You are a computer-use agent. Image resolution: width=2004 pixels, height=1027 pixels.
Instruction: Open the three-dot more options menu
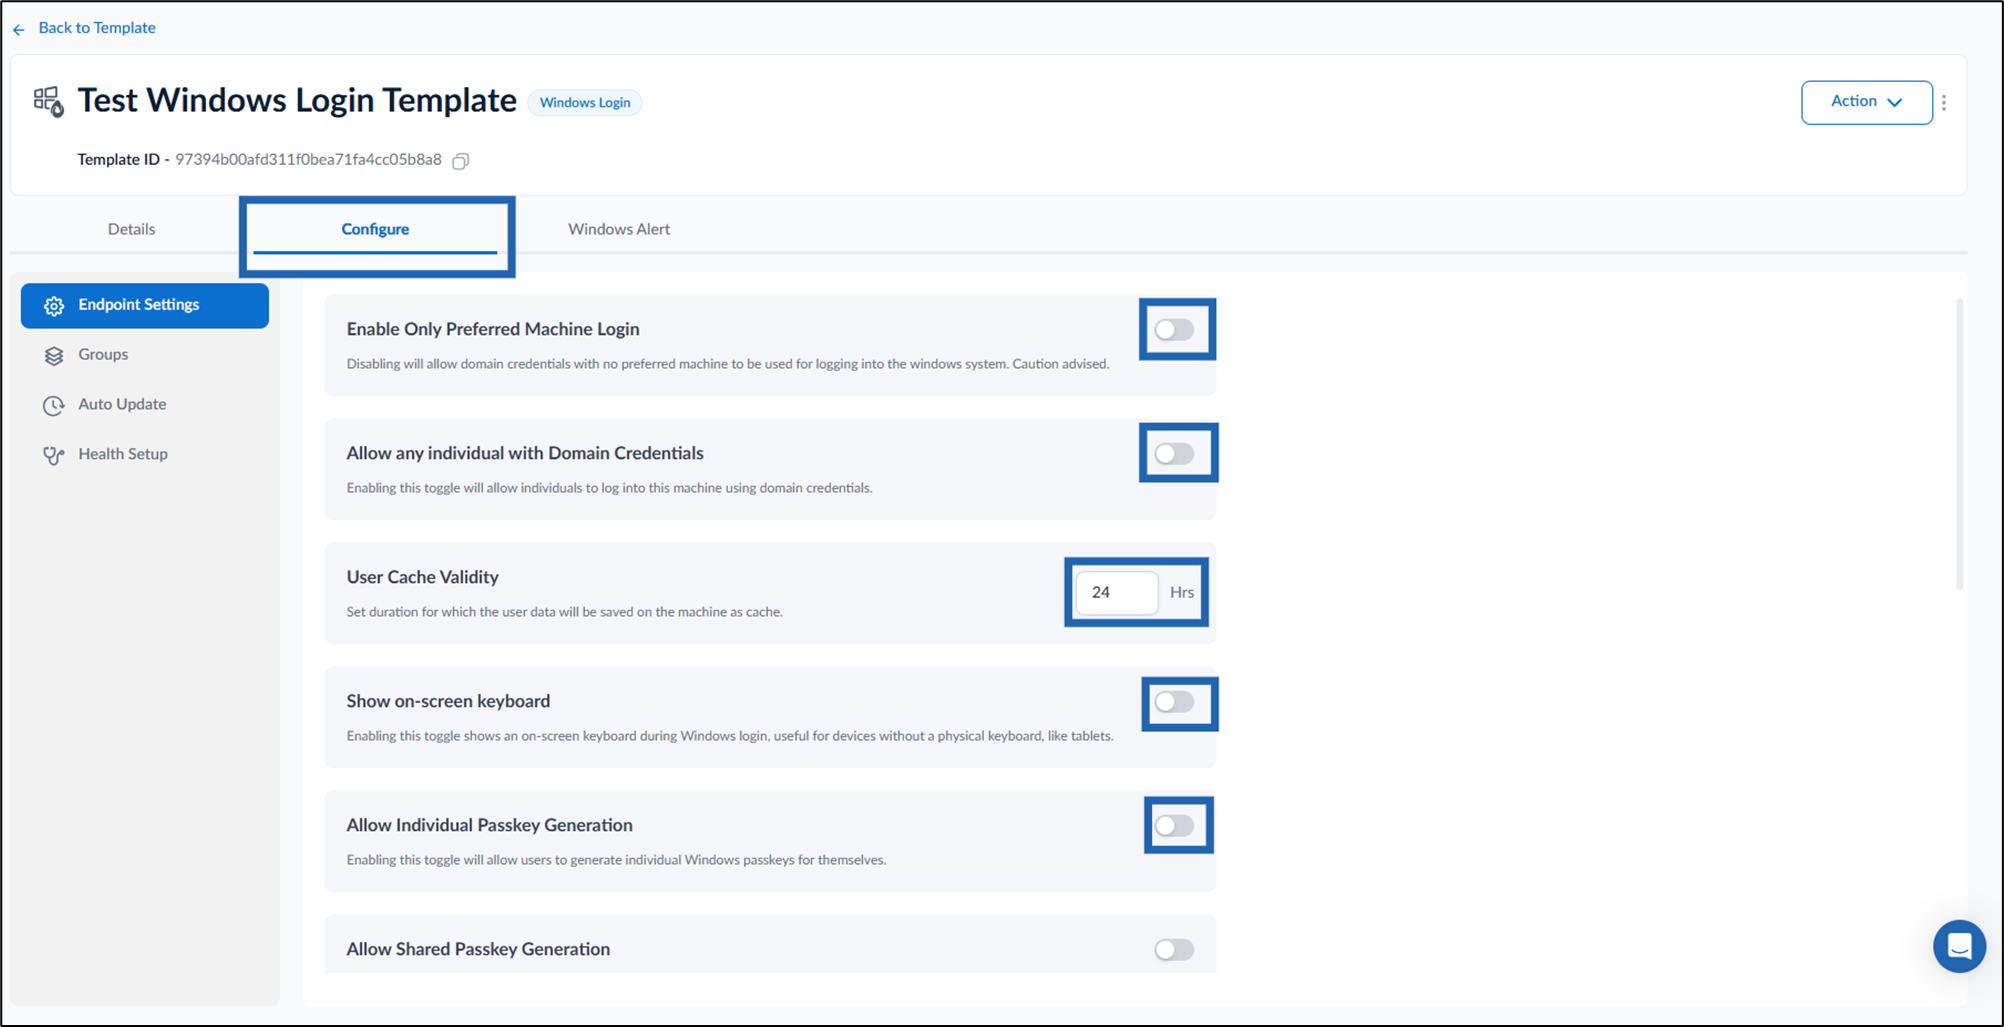(1944, 102)
